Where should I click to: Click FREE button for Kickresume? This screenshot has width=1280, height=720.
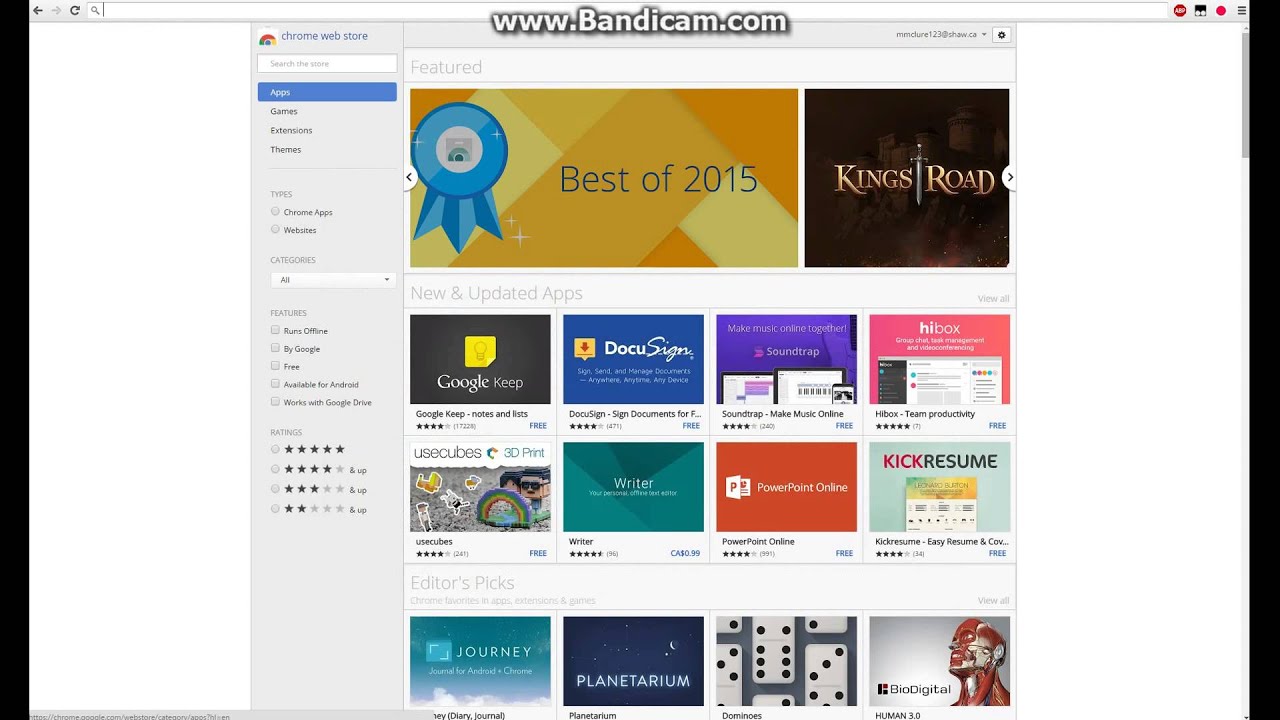pyautogui.click(x=997, y=553)
